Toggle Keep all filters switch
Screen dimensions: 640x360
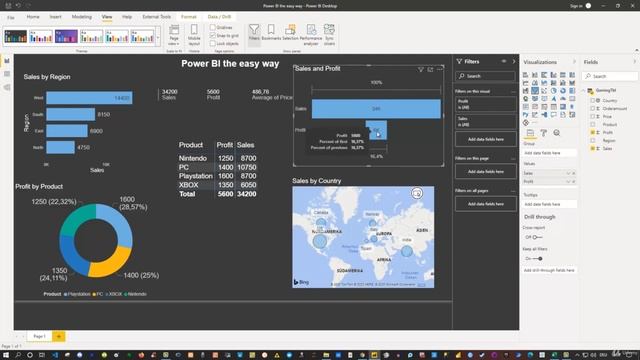(538, 259)
